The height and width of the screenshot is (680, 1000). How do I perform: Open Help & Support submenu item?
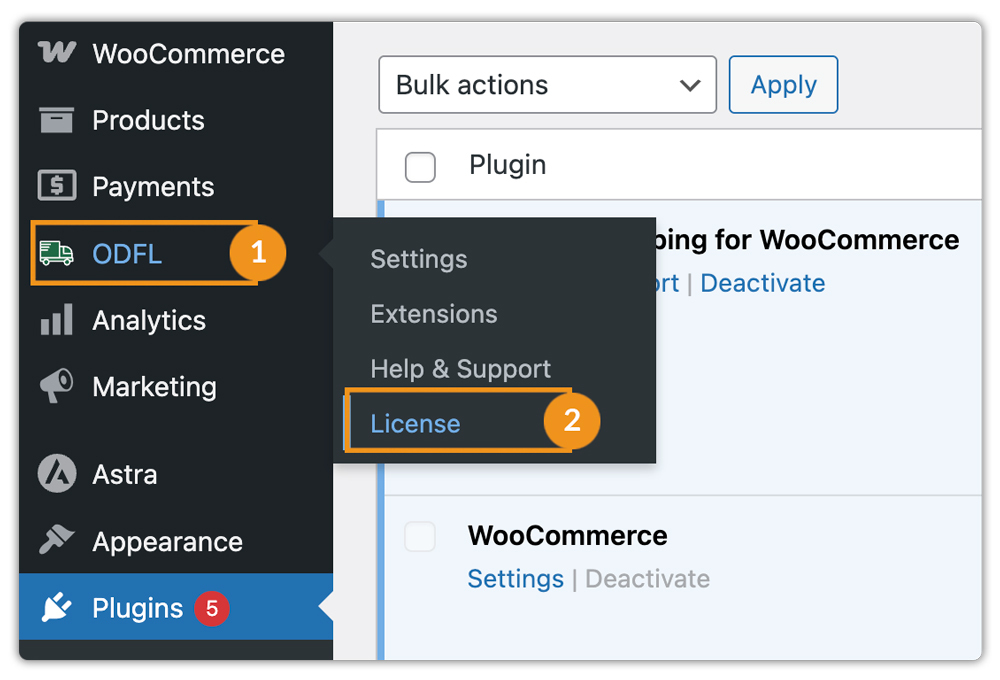[460, 369]
